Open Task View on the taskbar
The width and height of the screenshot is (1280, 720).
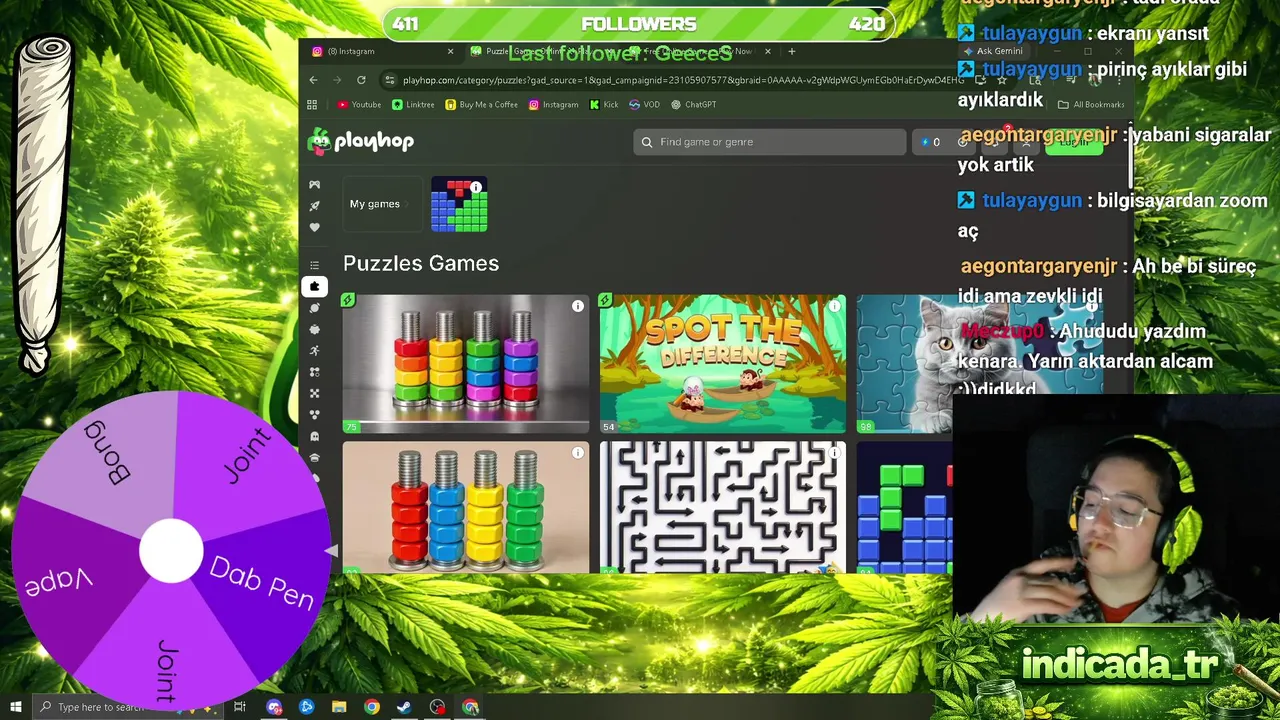pos(239,707)
